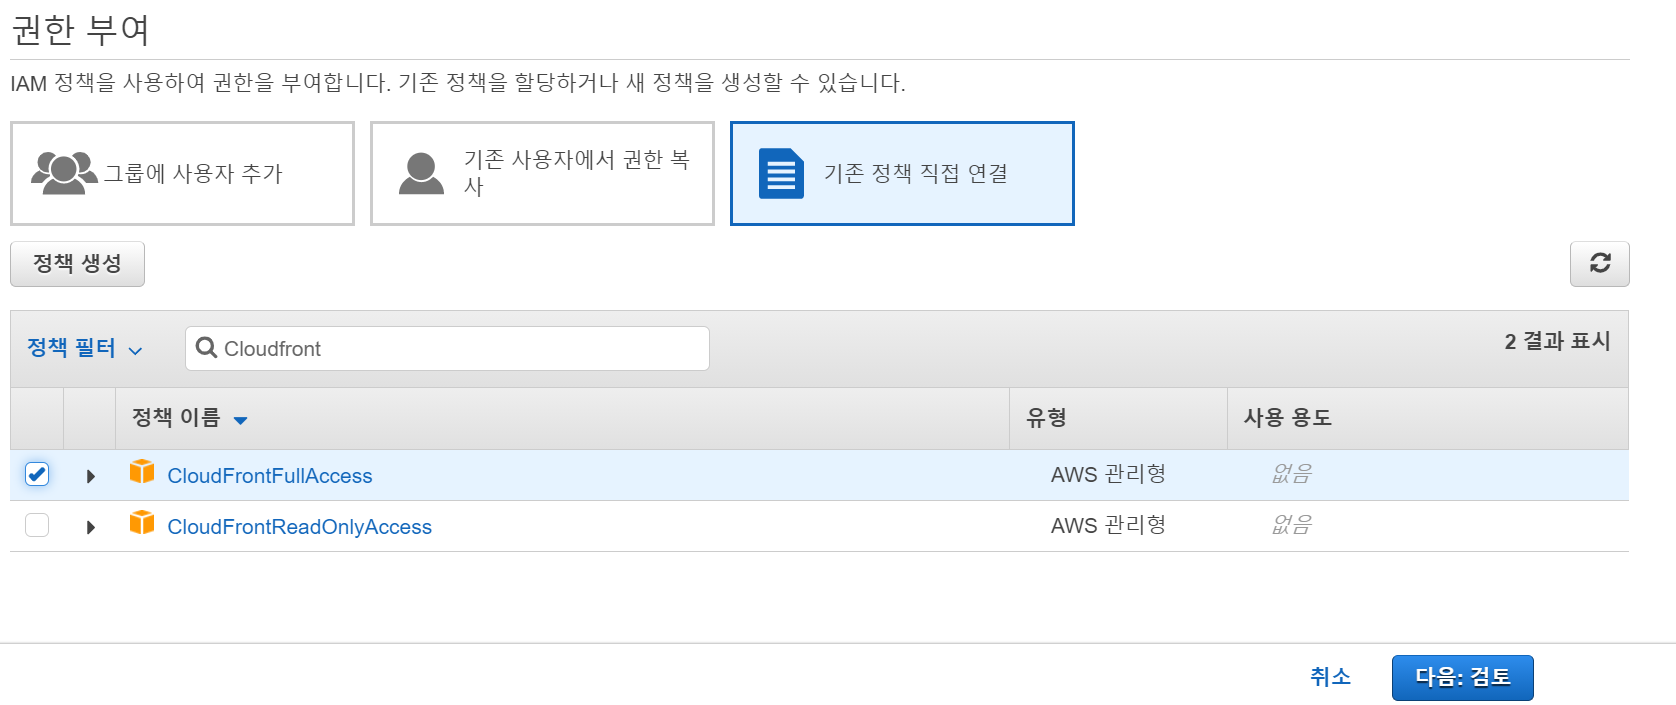Open the 정책 필터 dropdown
This screenshot has width=1676, height=705.
80,348
